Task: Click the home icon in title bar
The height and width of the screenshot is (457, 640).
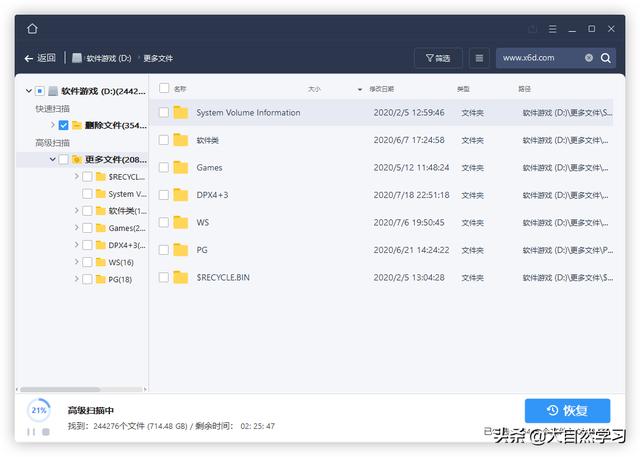Action: tap(32, 28)
